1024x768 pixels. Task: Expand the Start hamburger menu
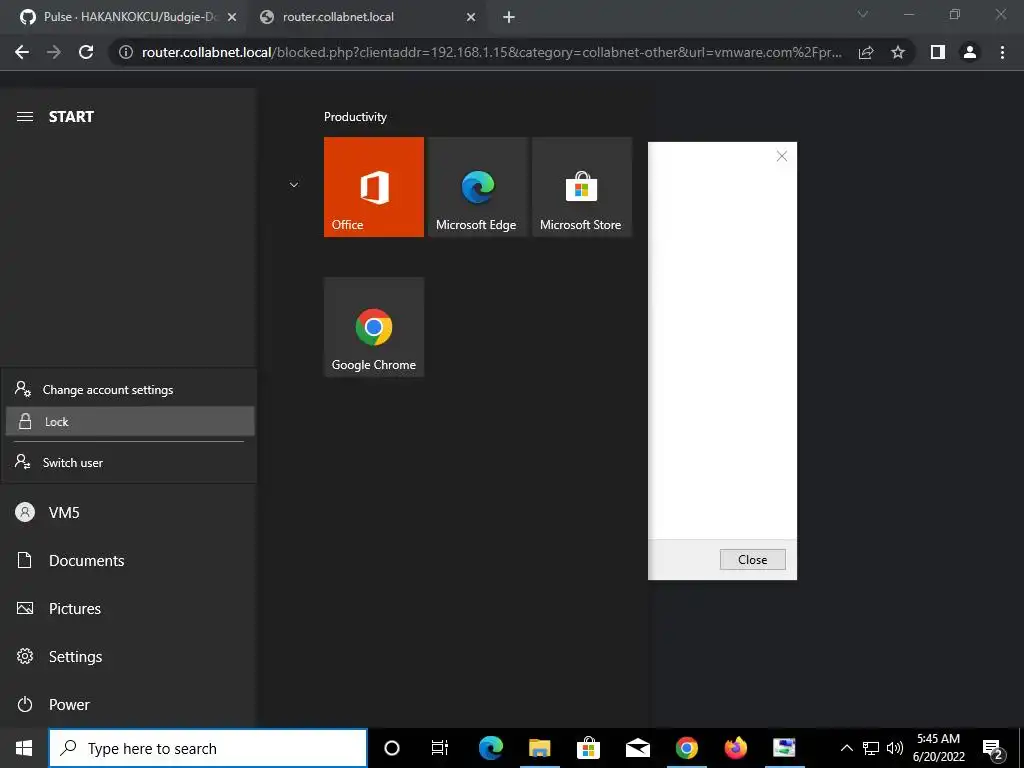click(25, 116)
